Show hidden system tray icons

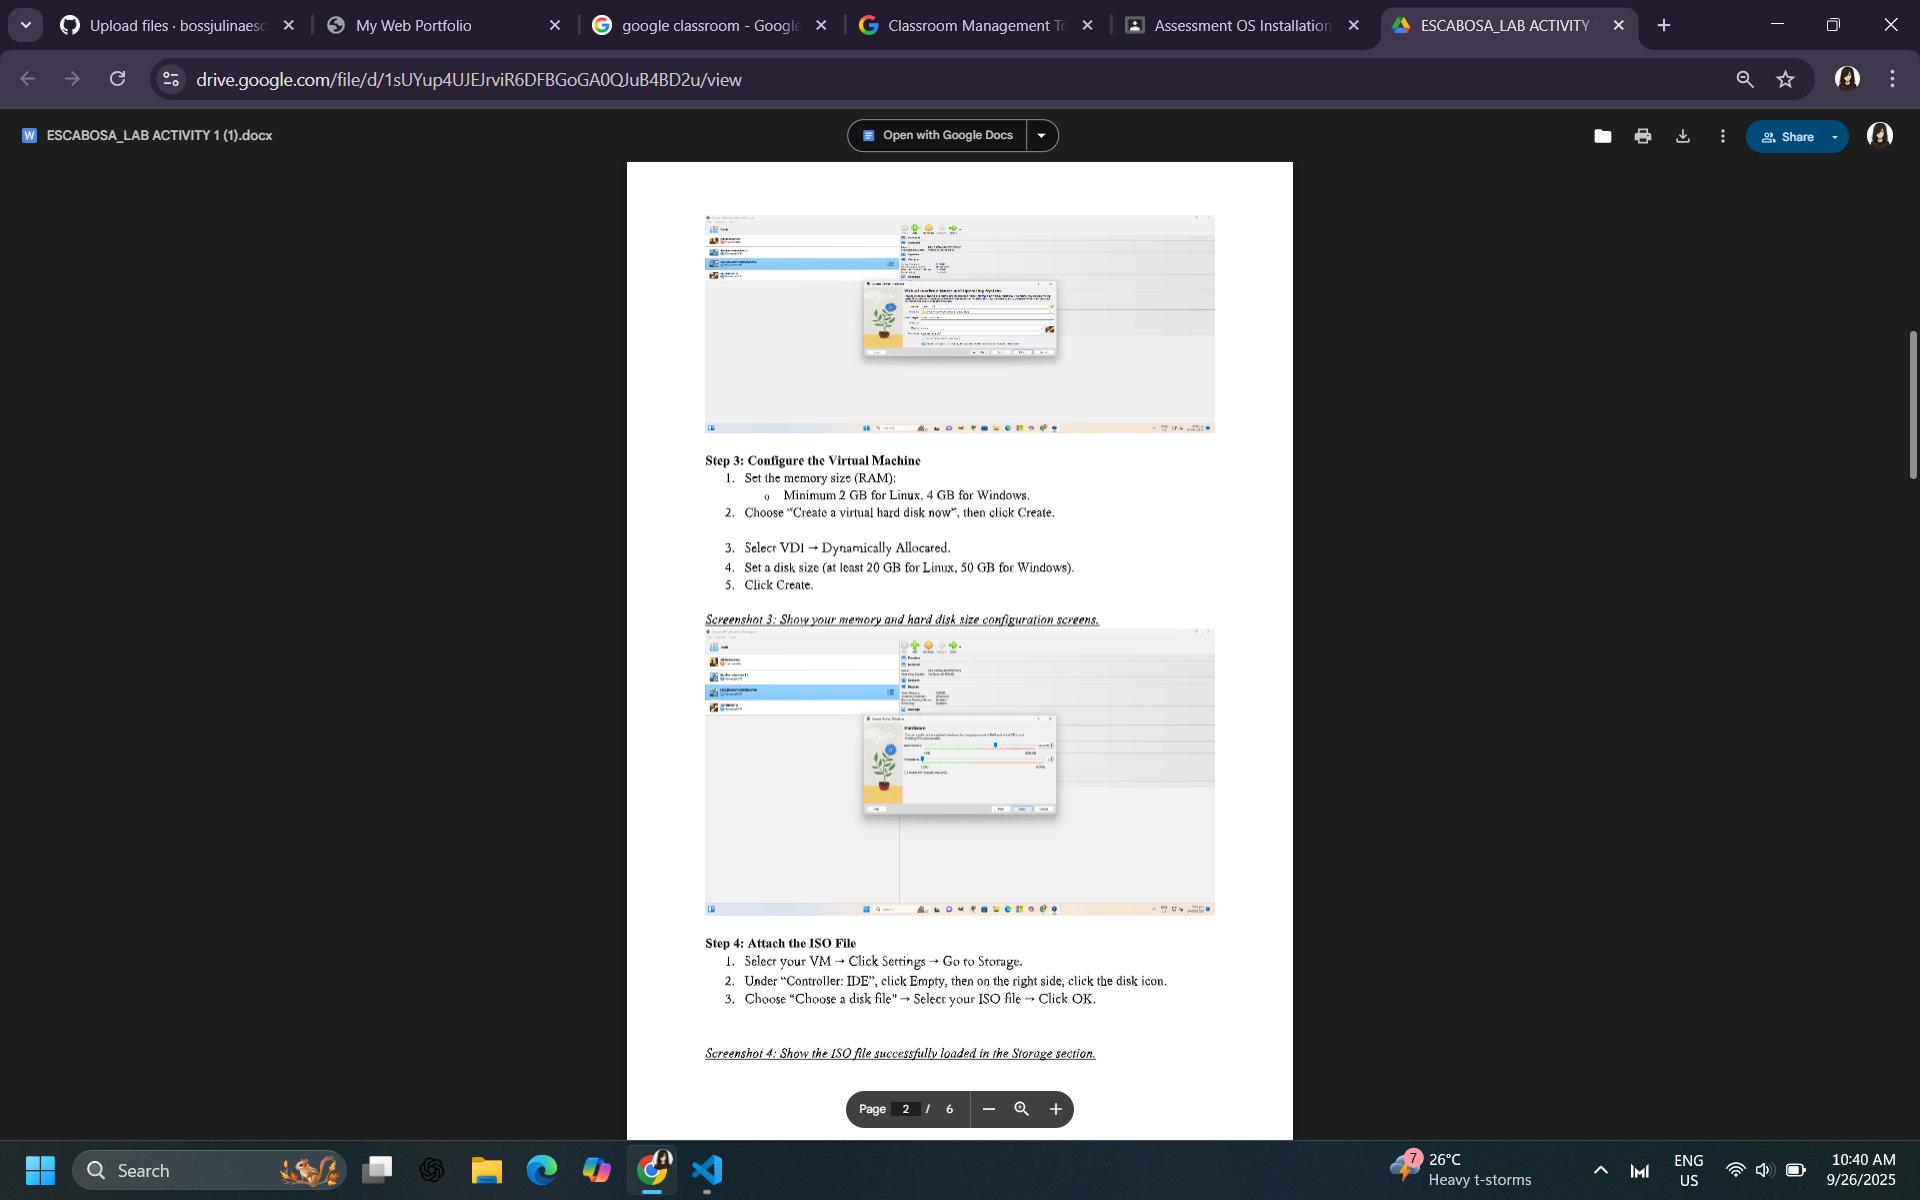point(1600,1170)
